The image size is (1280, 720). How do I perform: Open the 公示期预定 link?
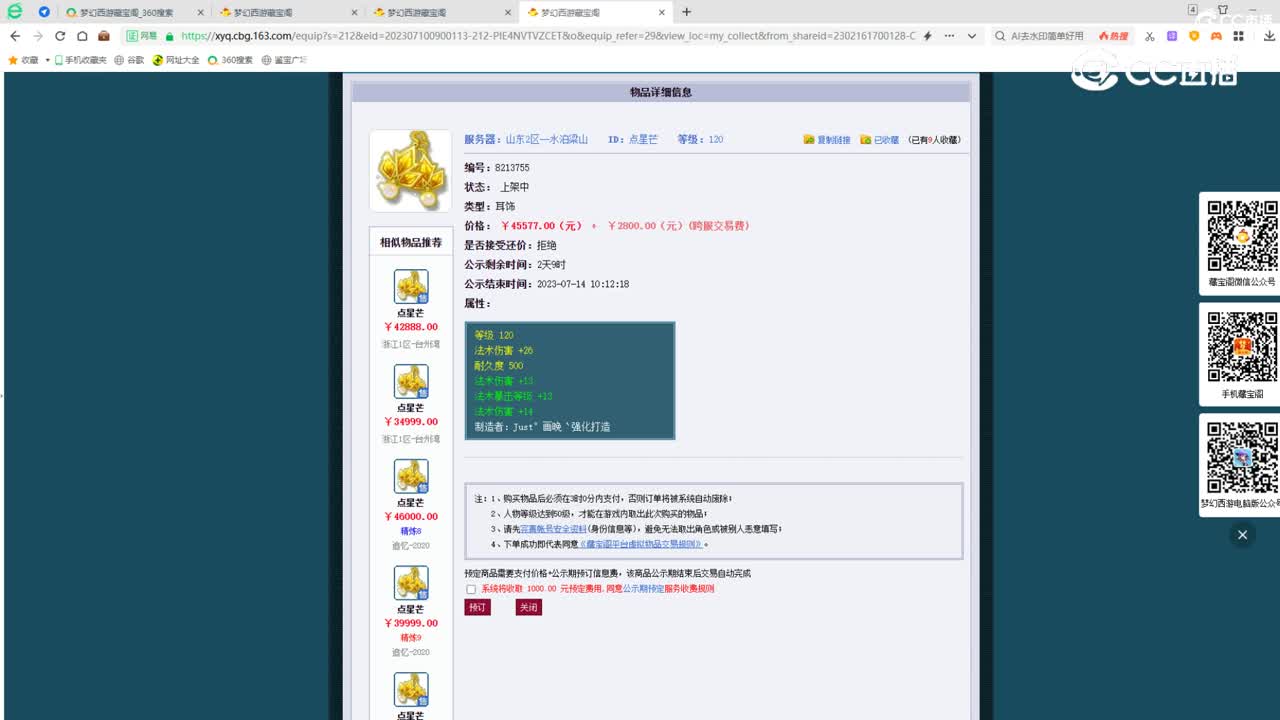(643, 589)
